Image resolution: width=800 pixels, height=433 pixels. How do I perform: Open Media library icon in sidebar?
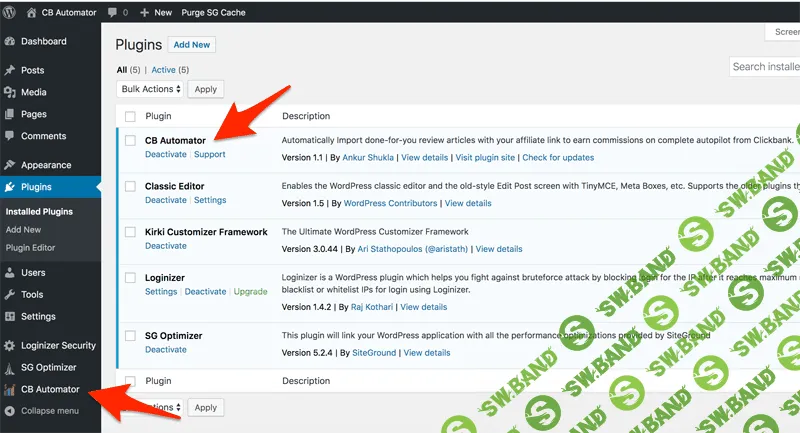coord(10,93)
